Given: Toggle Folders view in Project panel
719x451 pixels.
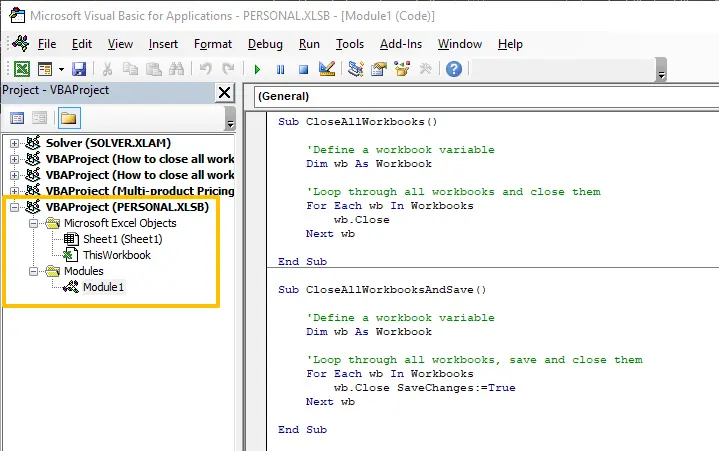Looking at the screenshot, I should [x=69, y=118].
